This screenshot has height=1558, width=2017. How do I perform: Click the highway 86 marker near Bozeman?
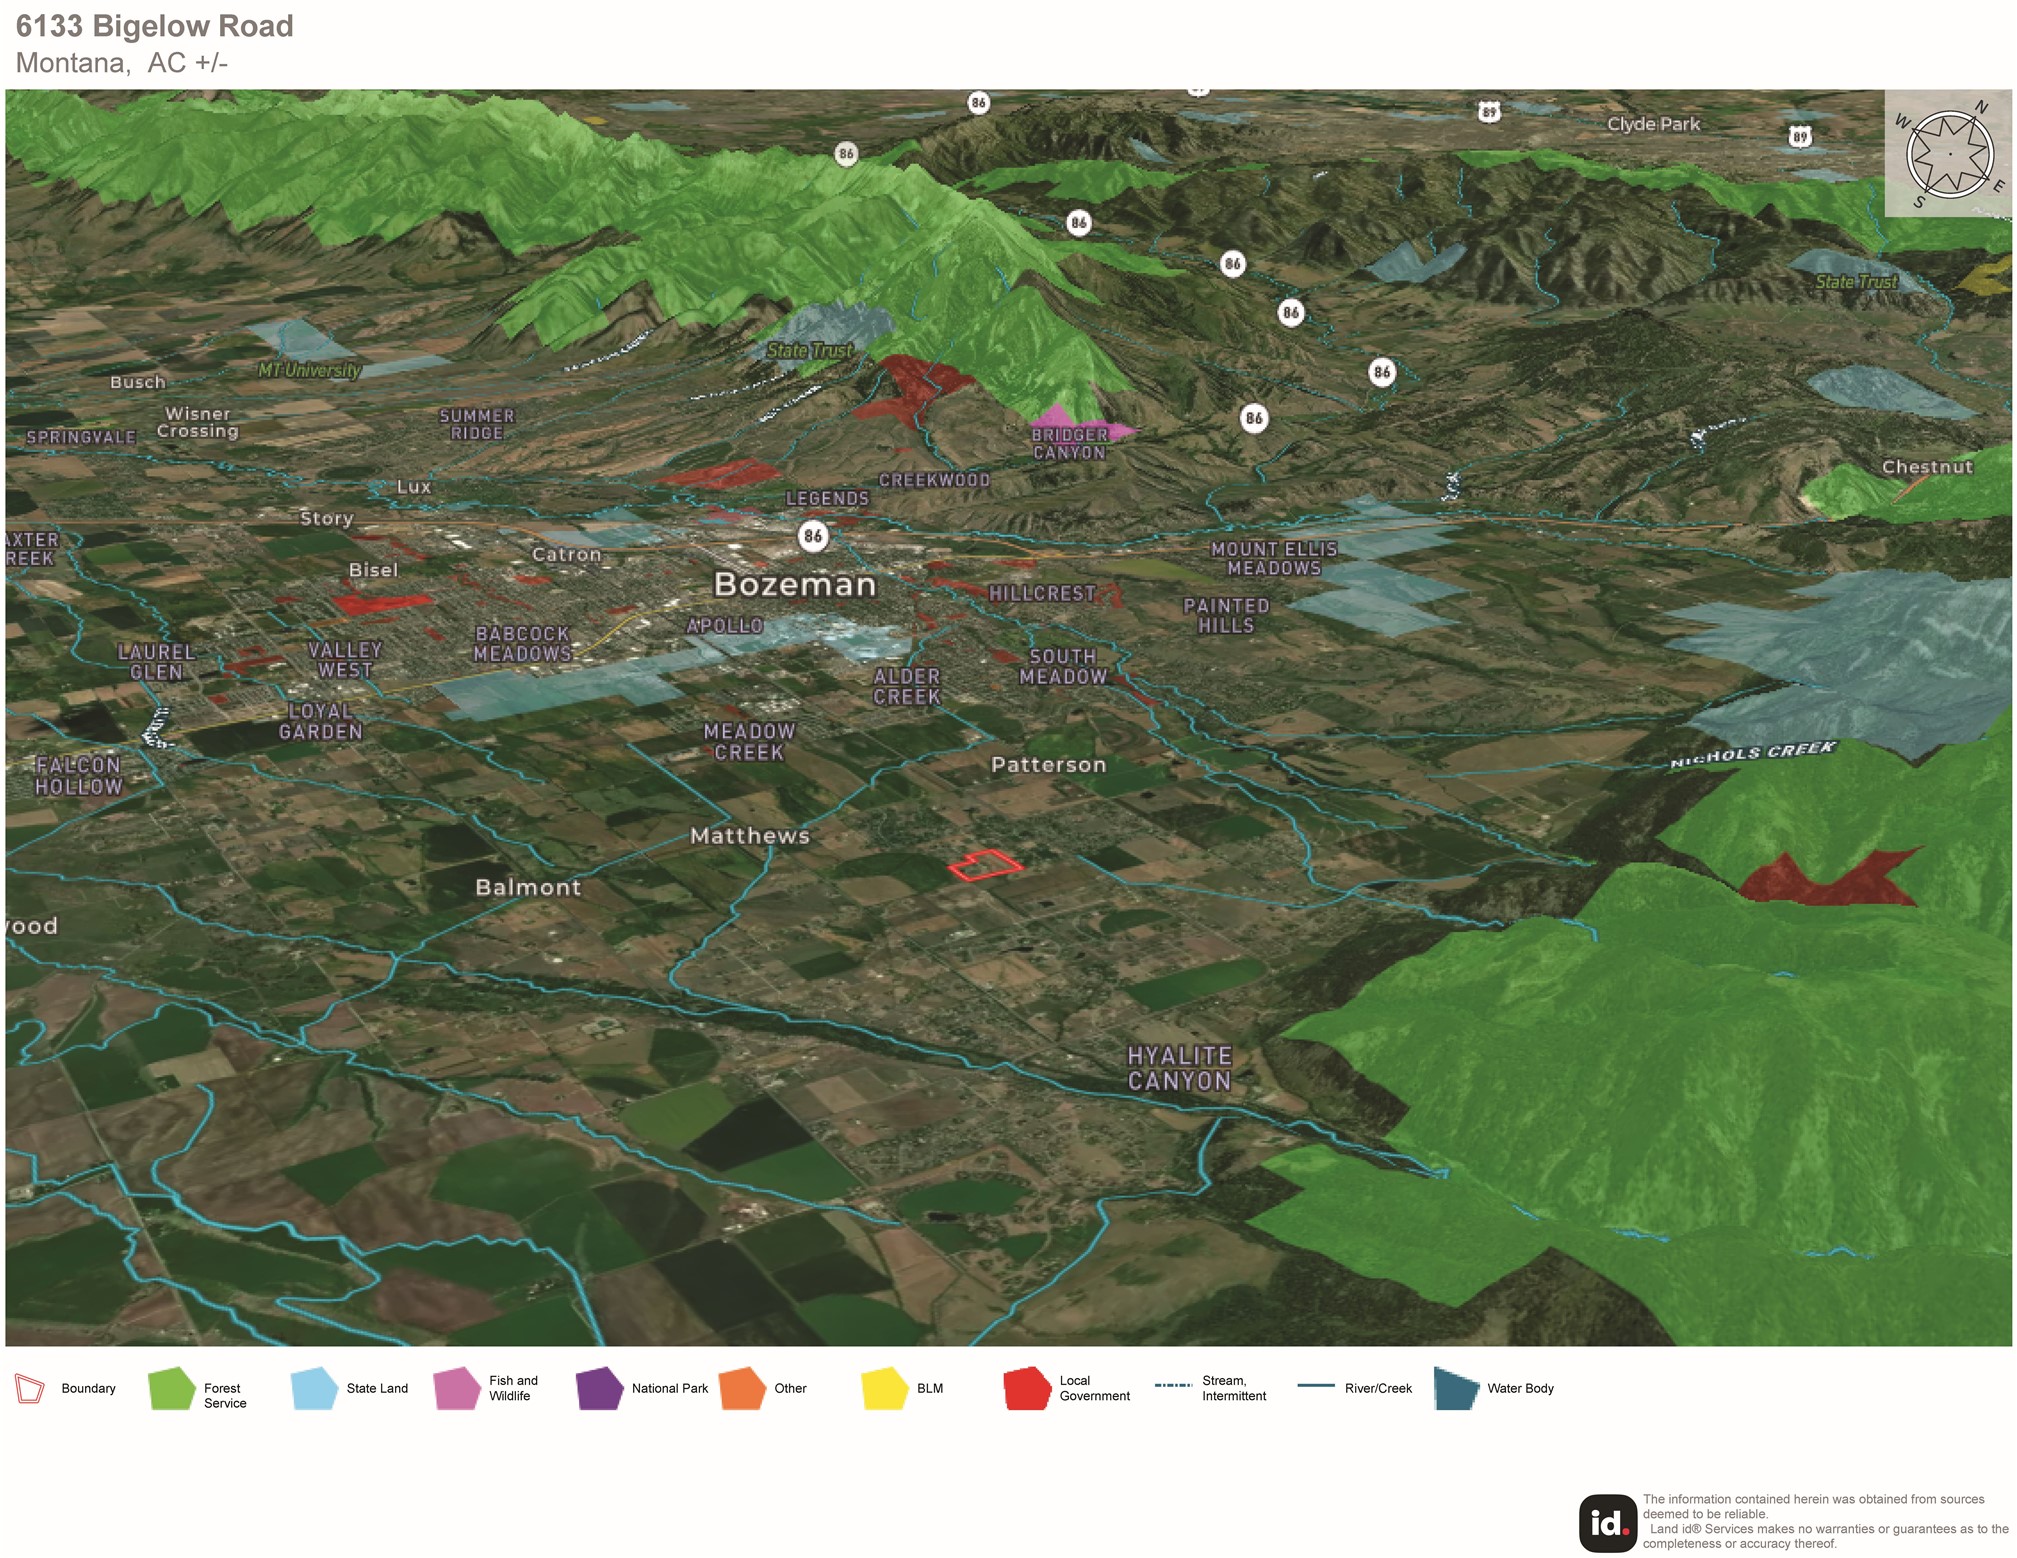point(813,536)
